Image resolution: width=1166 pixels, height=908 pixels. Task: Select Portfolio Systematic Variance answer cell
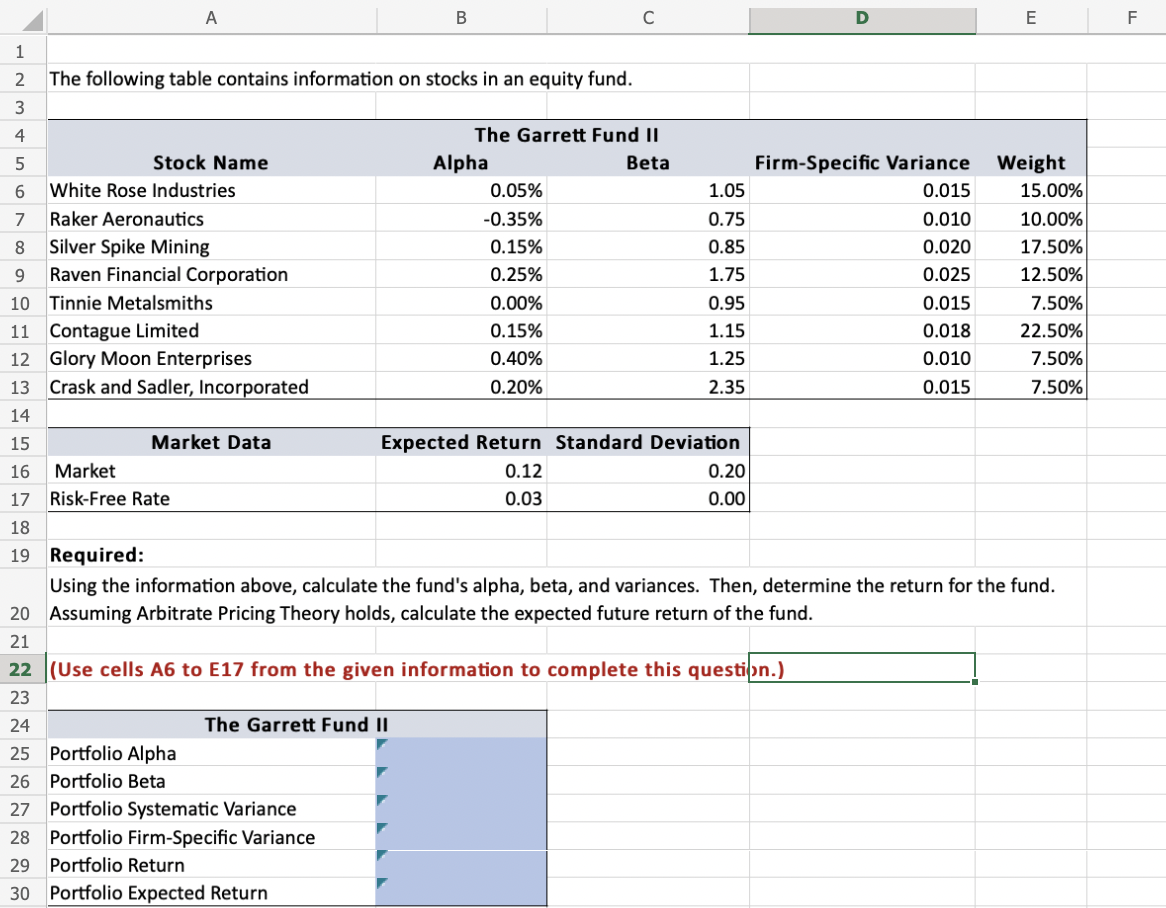[x=461, y=808]
